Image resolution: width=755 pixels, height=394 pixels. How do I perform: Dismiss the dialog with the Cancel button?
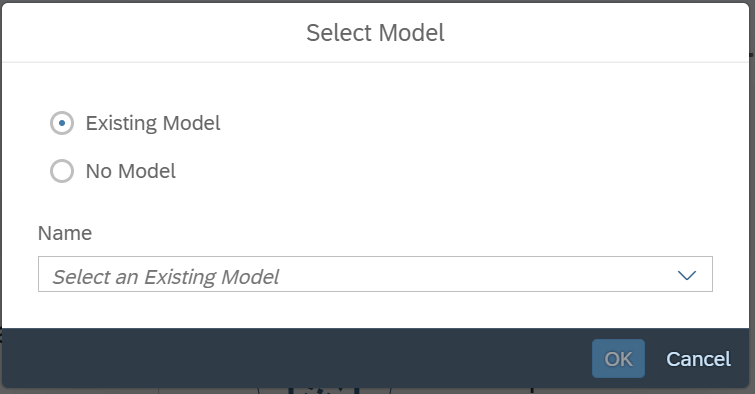698,359
